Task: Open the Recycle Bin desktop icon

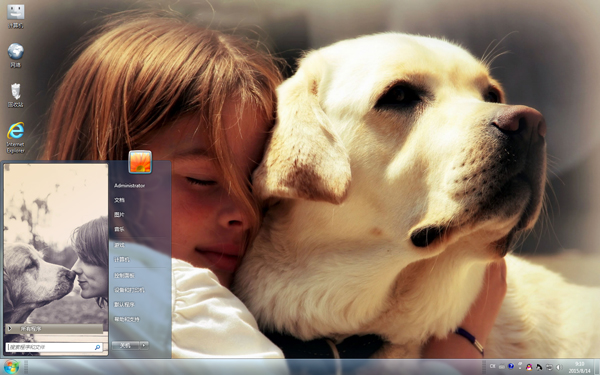Action: [x=16, y=95]
